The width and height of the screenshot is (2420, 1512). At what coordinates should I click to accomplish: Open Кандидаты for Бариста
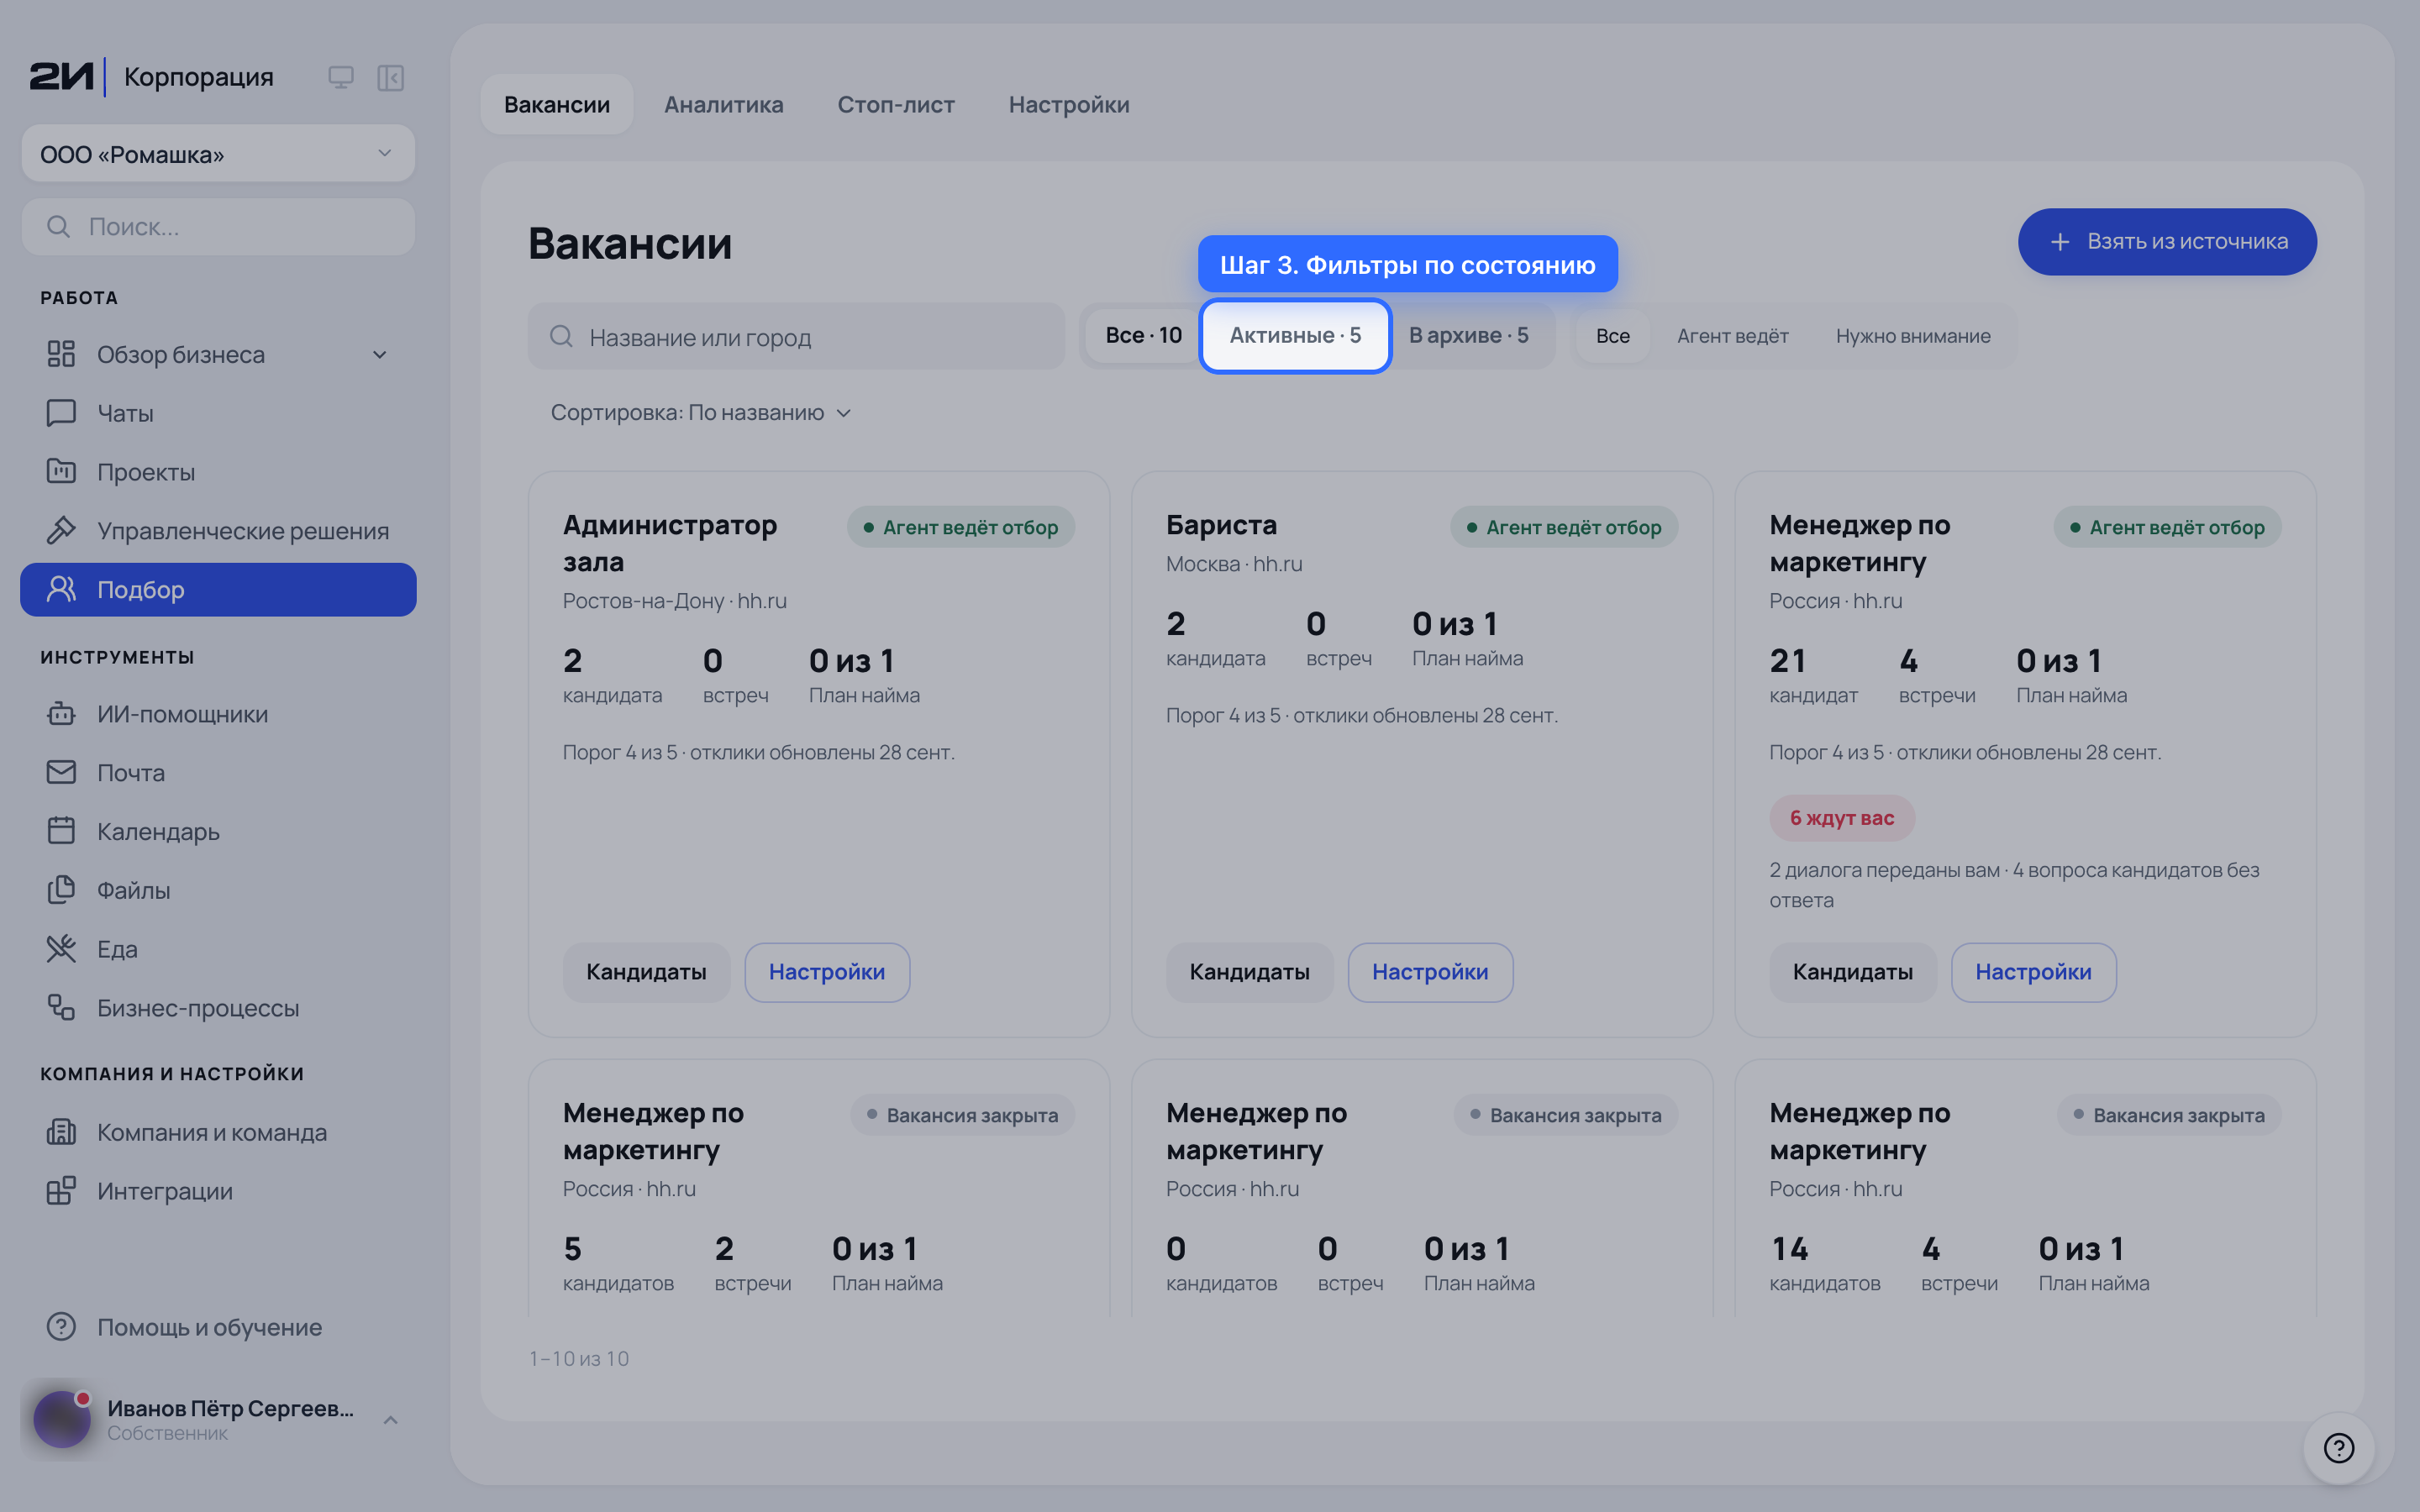click(1249, 972)
